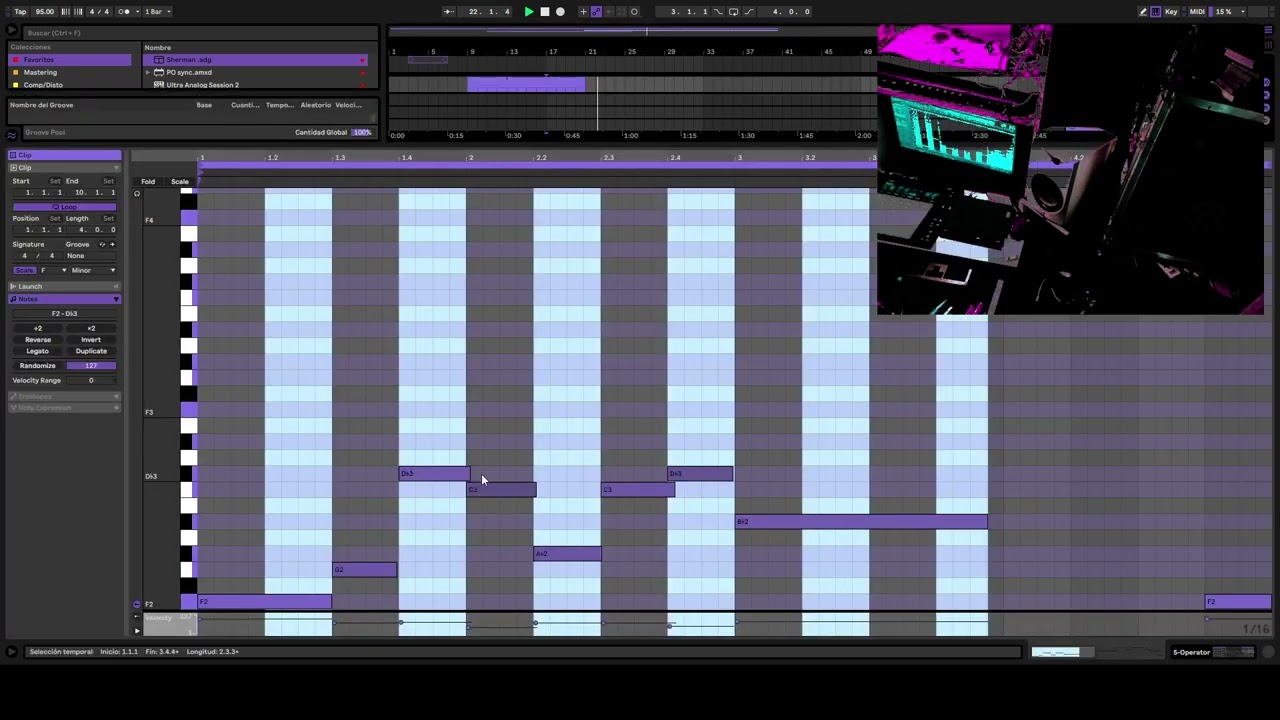Click the Groove Pool wave icon
The height and width of the screenshot is (720, 1280).
coord(12,133)
